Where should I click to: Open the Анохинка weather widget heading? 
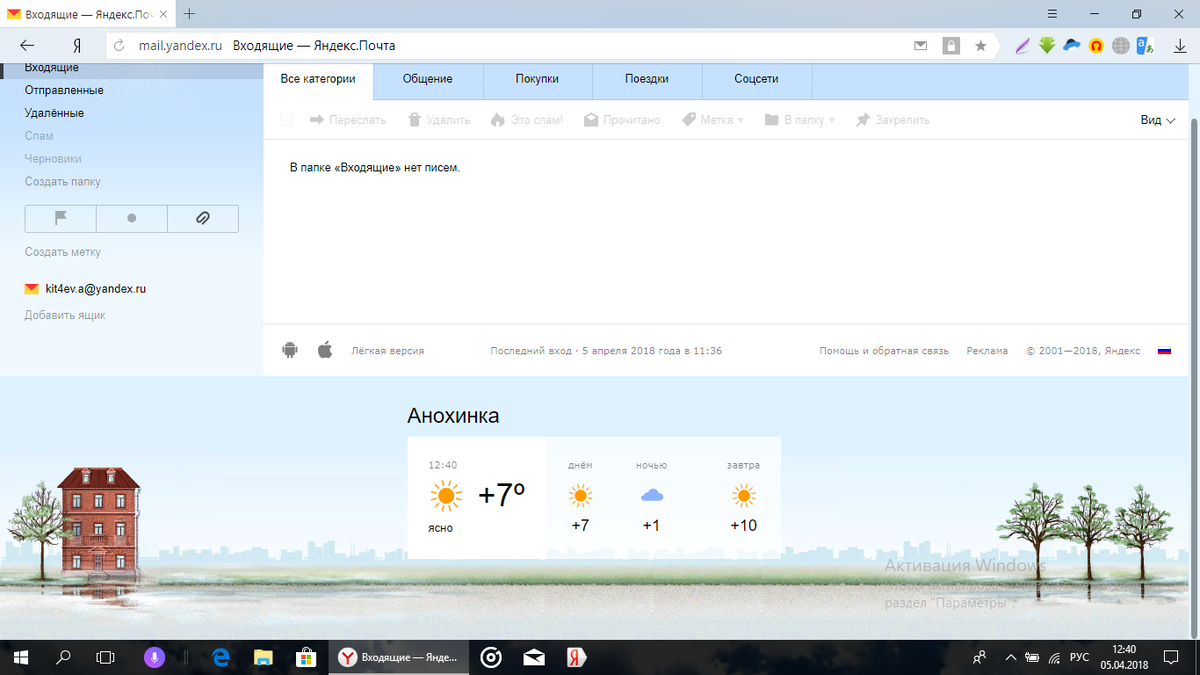[x=453, y=416]
